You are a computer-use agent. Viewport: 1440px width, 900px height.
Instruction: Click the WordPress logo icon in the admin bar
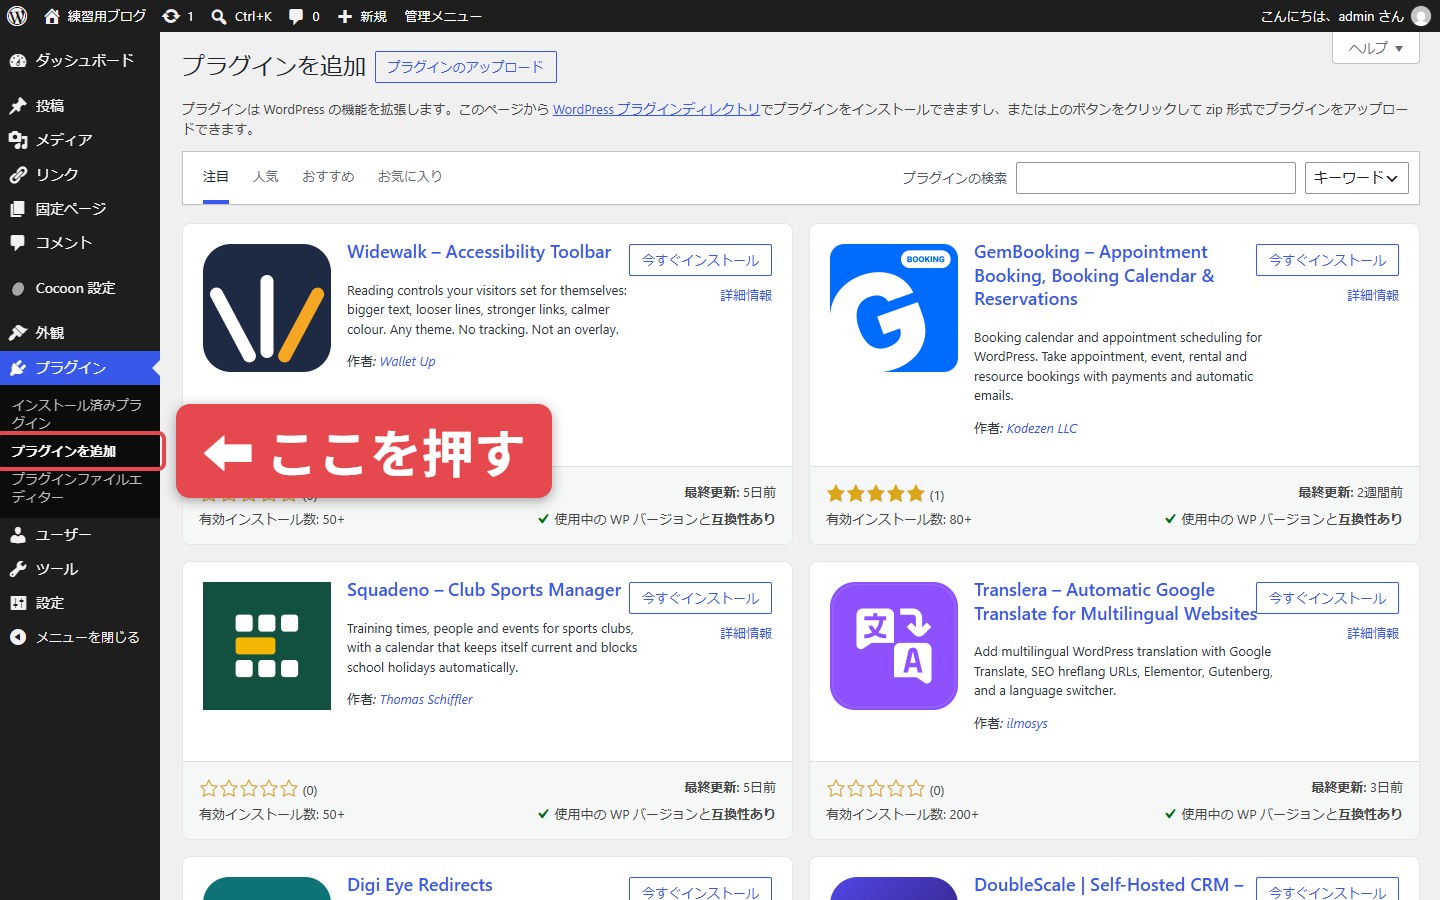[x=17, y=16]
